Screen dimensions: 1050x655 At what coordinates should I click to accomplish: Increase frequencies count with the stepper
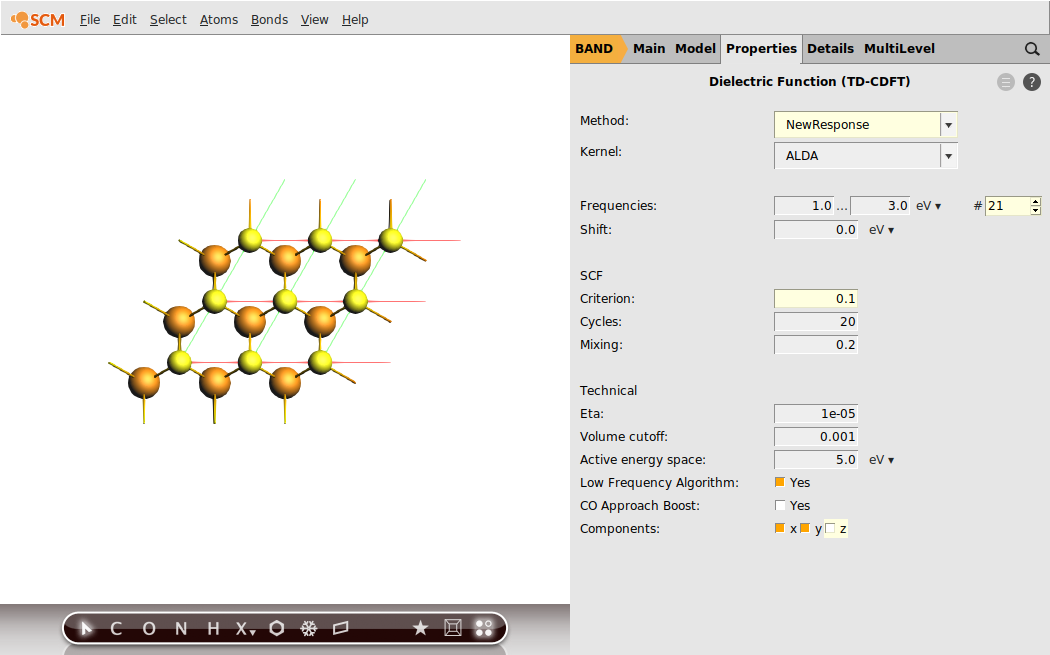(x=1034, y=201)
